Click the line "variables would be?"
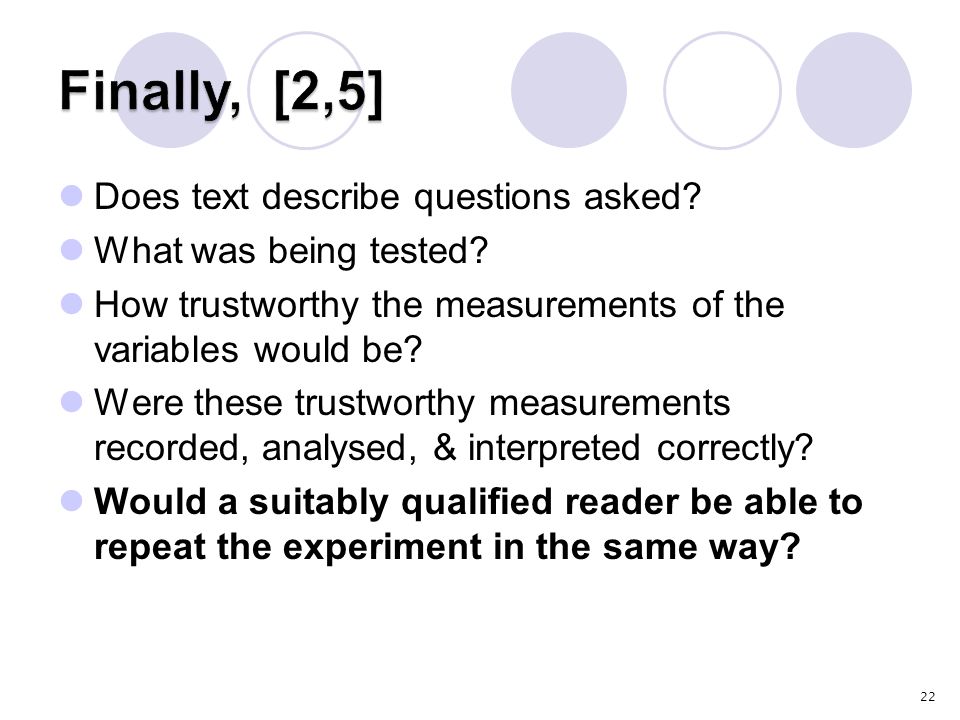The height and width of the screenshot is (720, 960). [258, 350]
